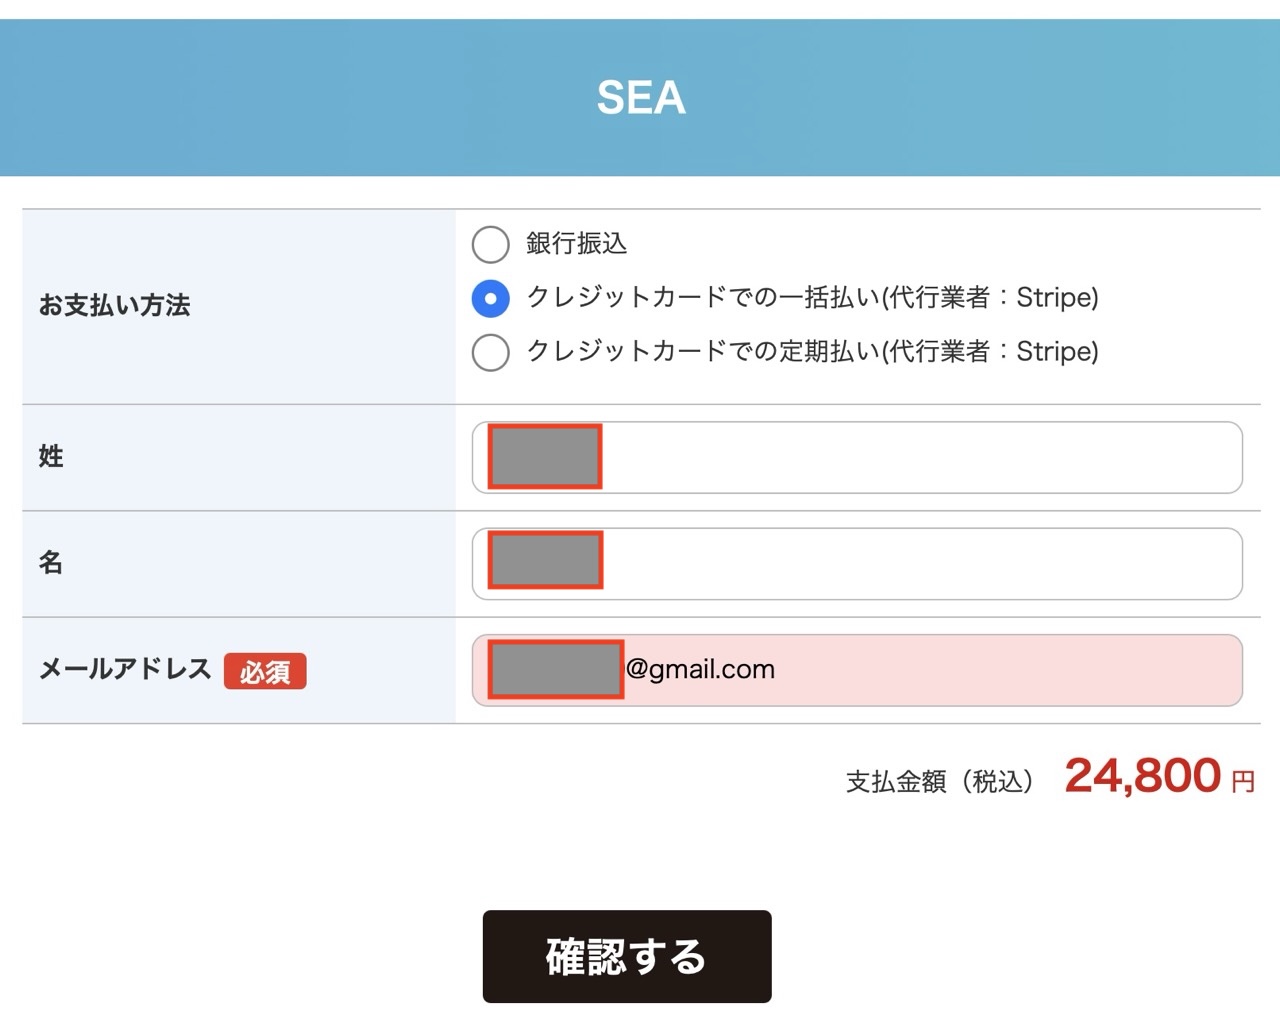1280x1031 pixels.
Task: Choose one-time credit card payment via Stripe
Action: click(x=490, y=298)
